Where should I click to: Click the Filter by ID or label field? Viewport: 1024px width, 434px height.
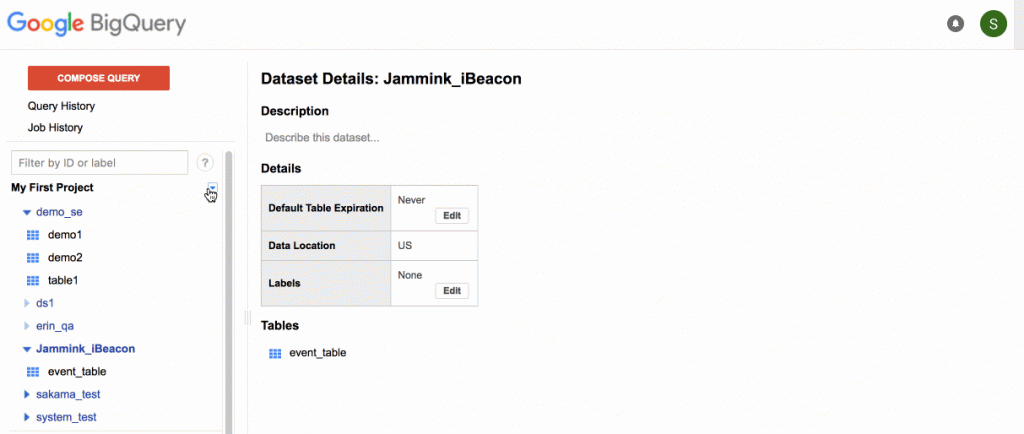(100, 163)
